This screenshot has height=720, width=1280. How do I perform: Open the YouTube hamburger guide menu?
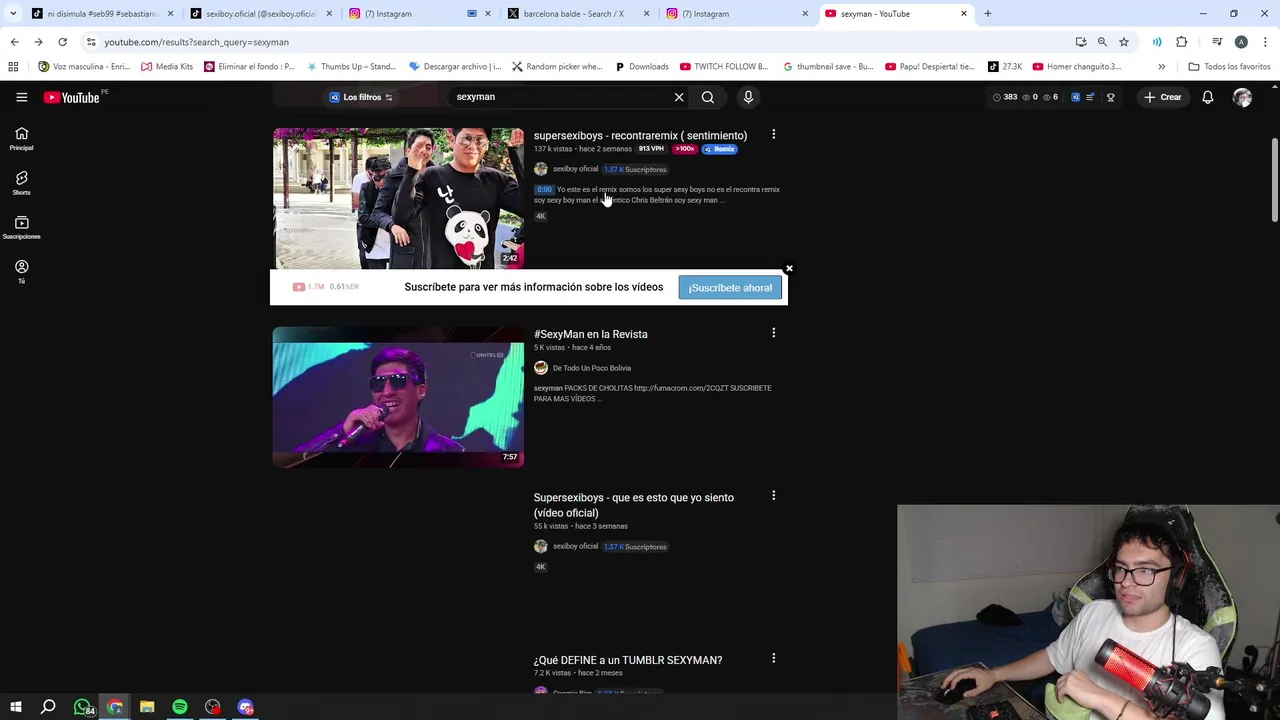[x=21, y=97]
